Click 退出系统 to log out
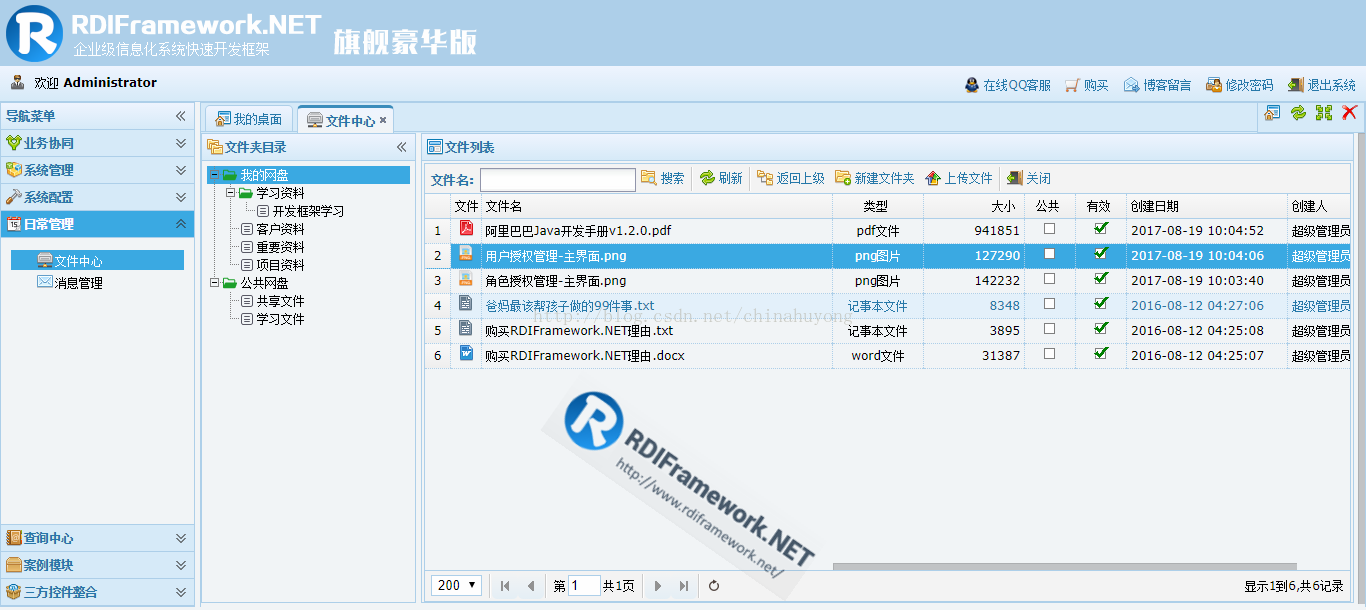 coord(1322,85)
